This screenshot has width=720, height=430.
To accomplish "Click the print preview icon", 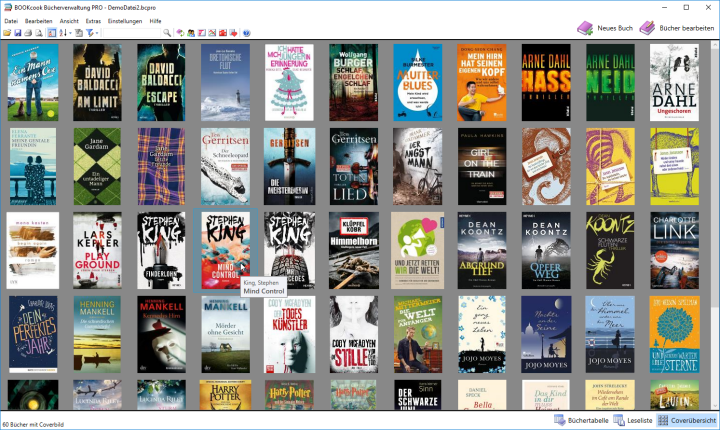I will pos(38,33).
